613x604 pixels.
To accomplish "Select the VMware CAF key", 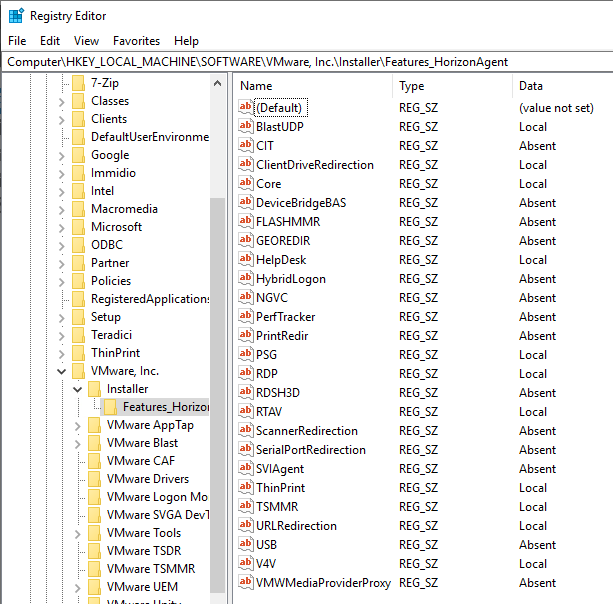I will pos(141,461).
